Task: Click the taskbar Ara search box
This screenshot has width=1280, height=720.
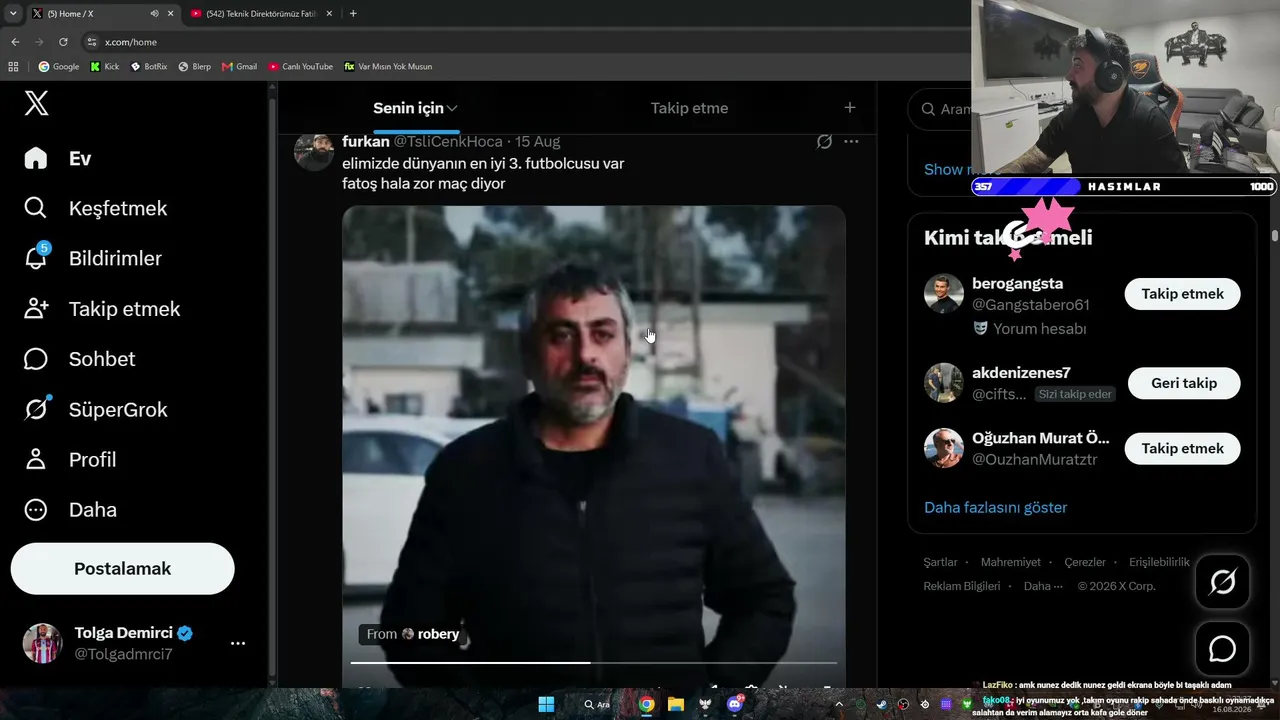Action: click(597, 704)
